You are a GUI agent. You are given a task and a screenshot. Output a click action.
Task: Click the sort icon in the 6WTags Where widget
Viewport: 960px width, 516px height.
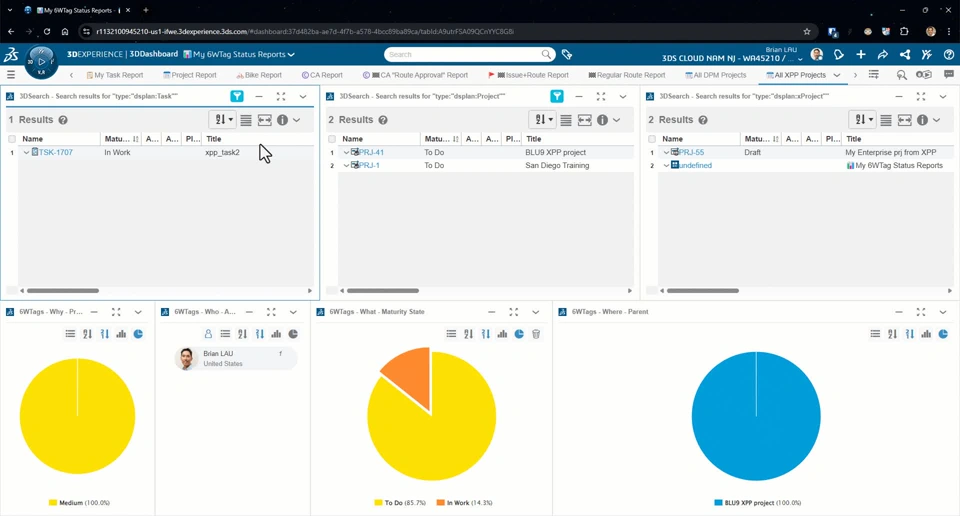click(x=892, y=334)
